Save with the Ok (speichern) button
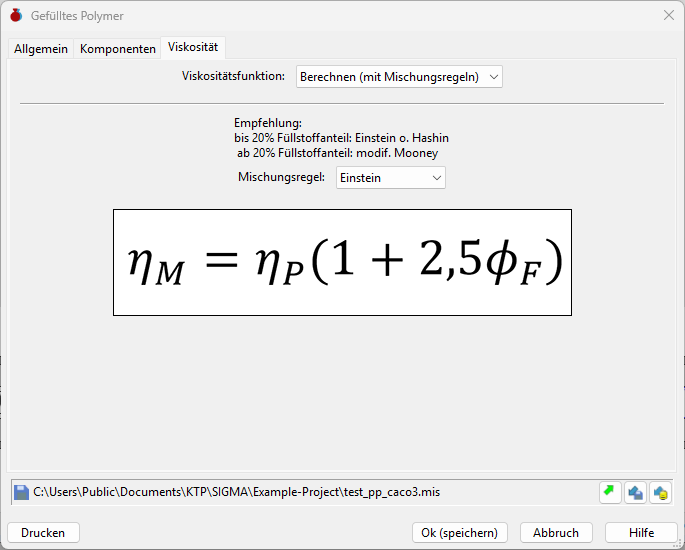Image resolution: width=685 pixels, height=550 pixels. pos(460,533)
